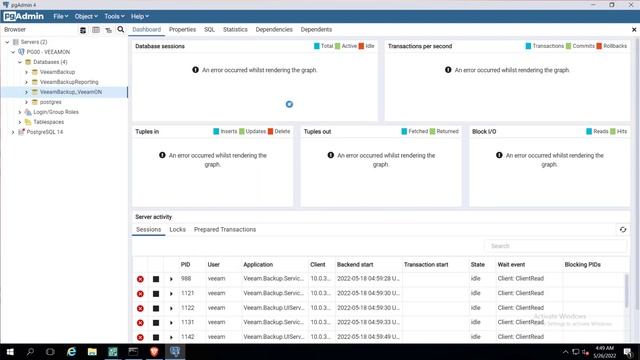Image resolution: width=640 pixels, height=360 pixels.
Task: Select the Sessions tab
Action: 149,229
